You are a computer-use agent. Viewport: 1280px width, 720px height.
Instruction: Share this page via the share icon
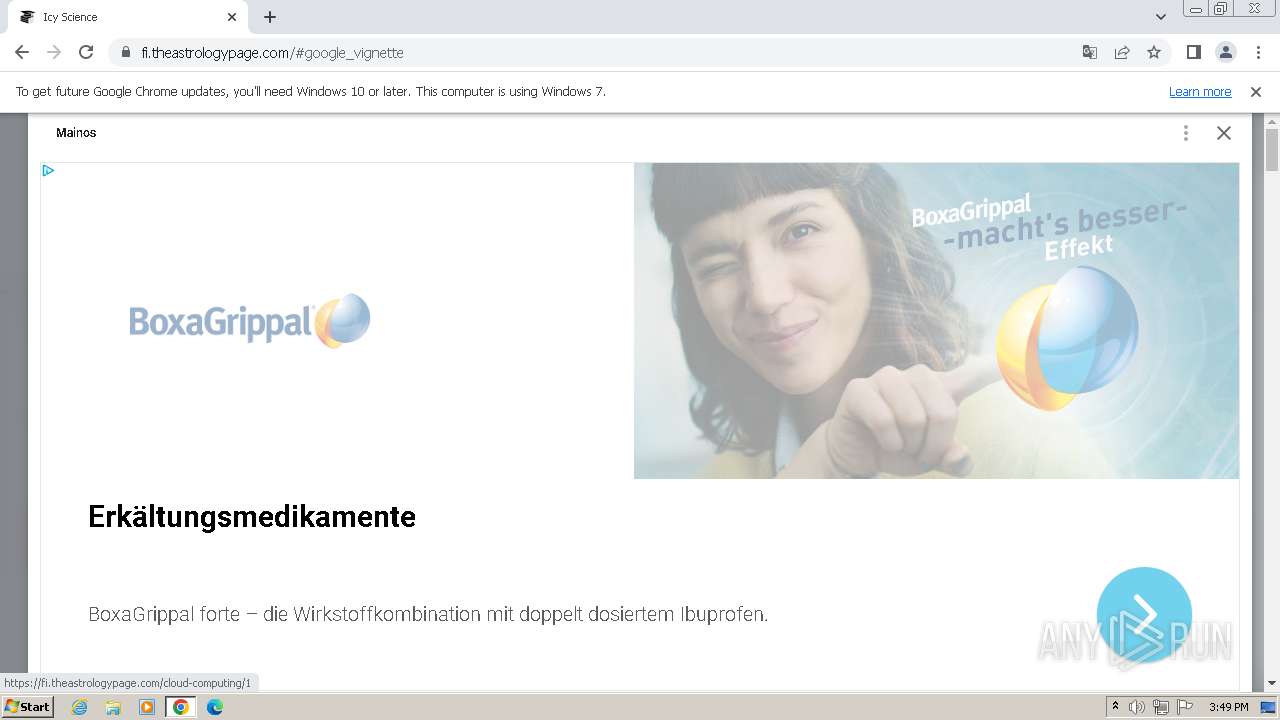point(1122,52)
